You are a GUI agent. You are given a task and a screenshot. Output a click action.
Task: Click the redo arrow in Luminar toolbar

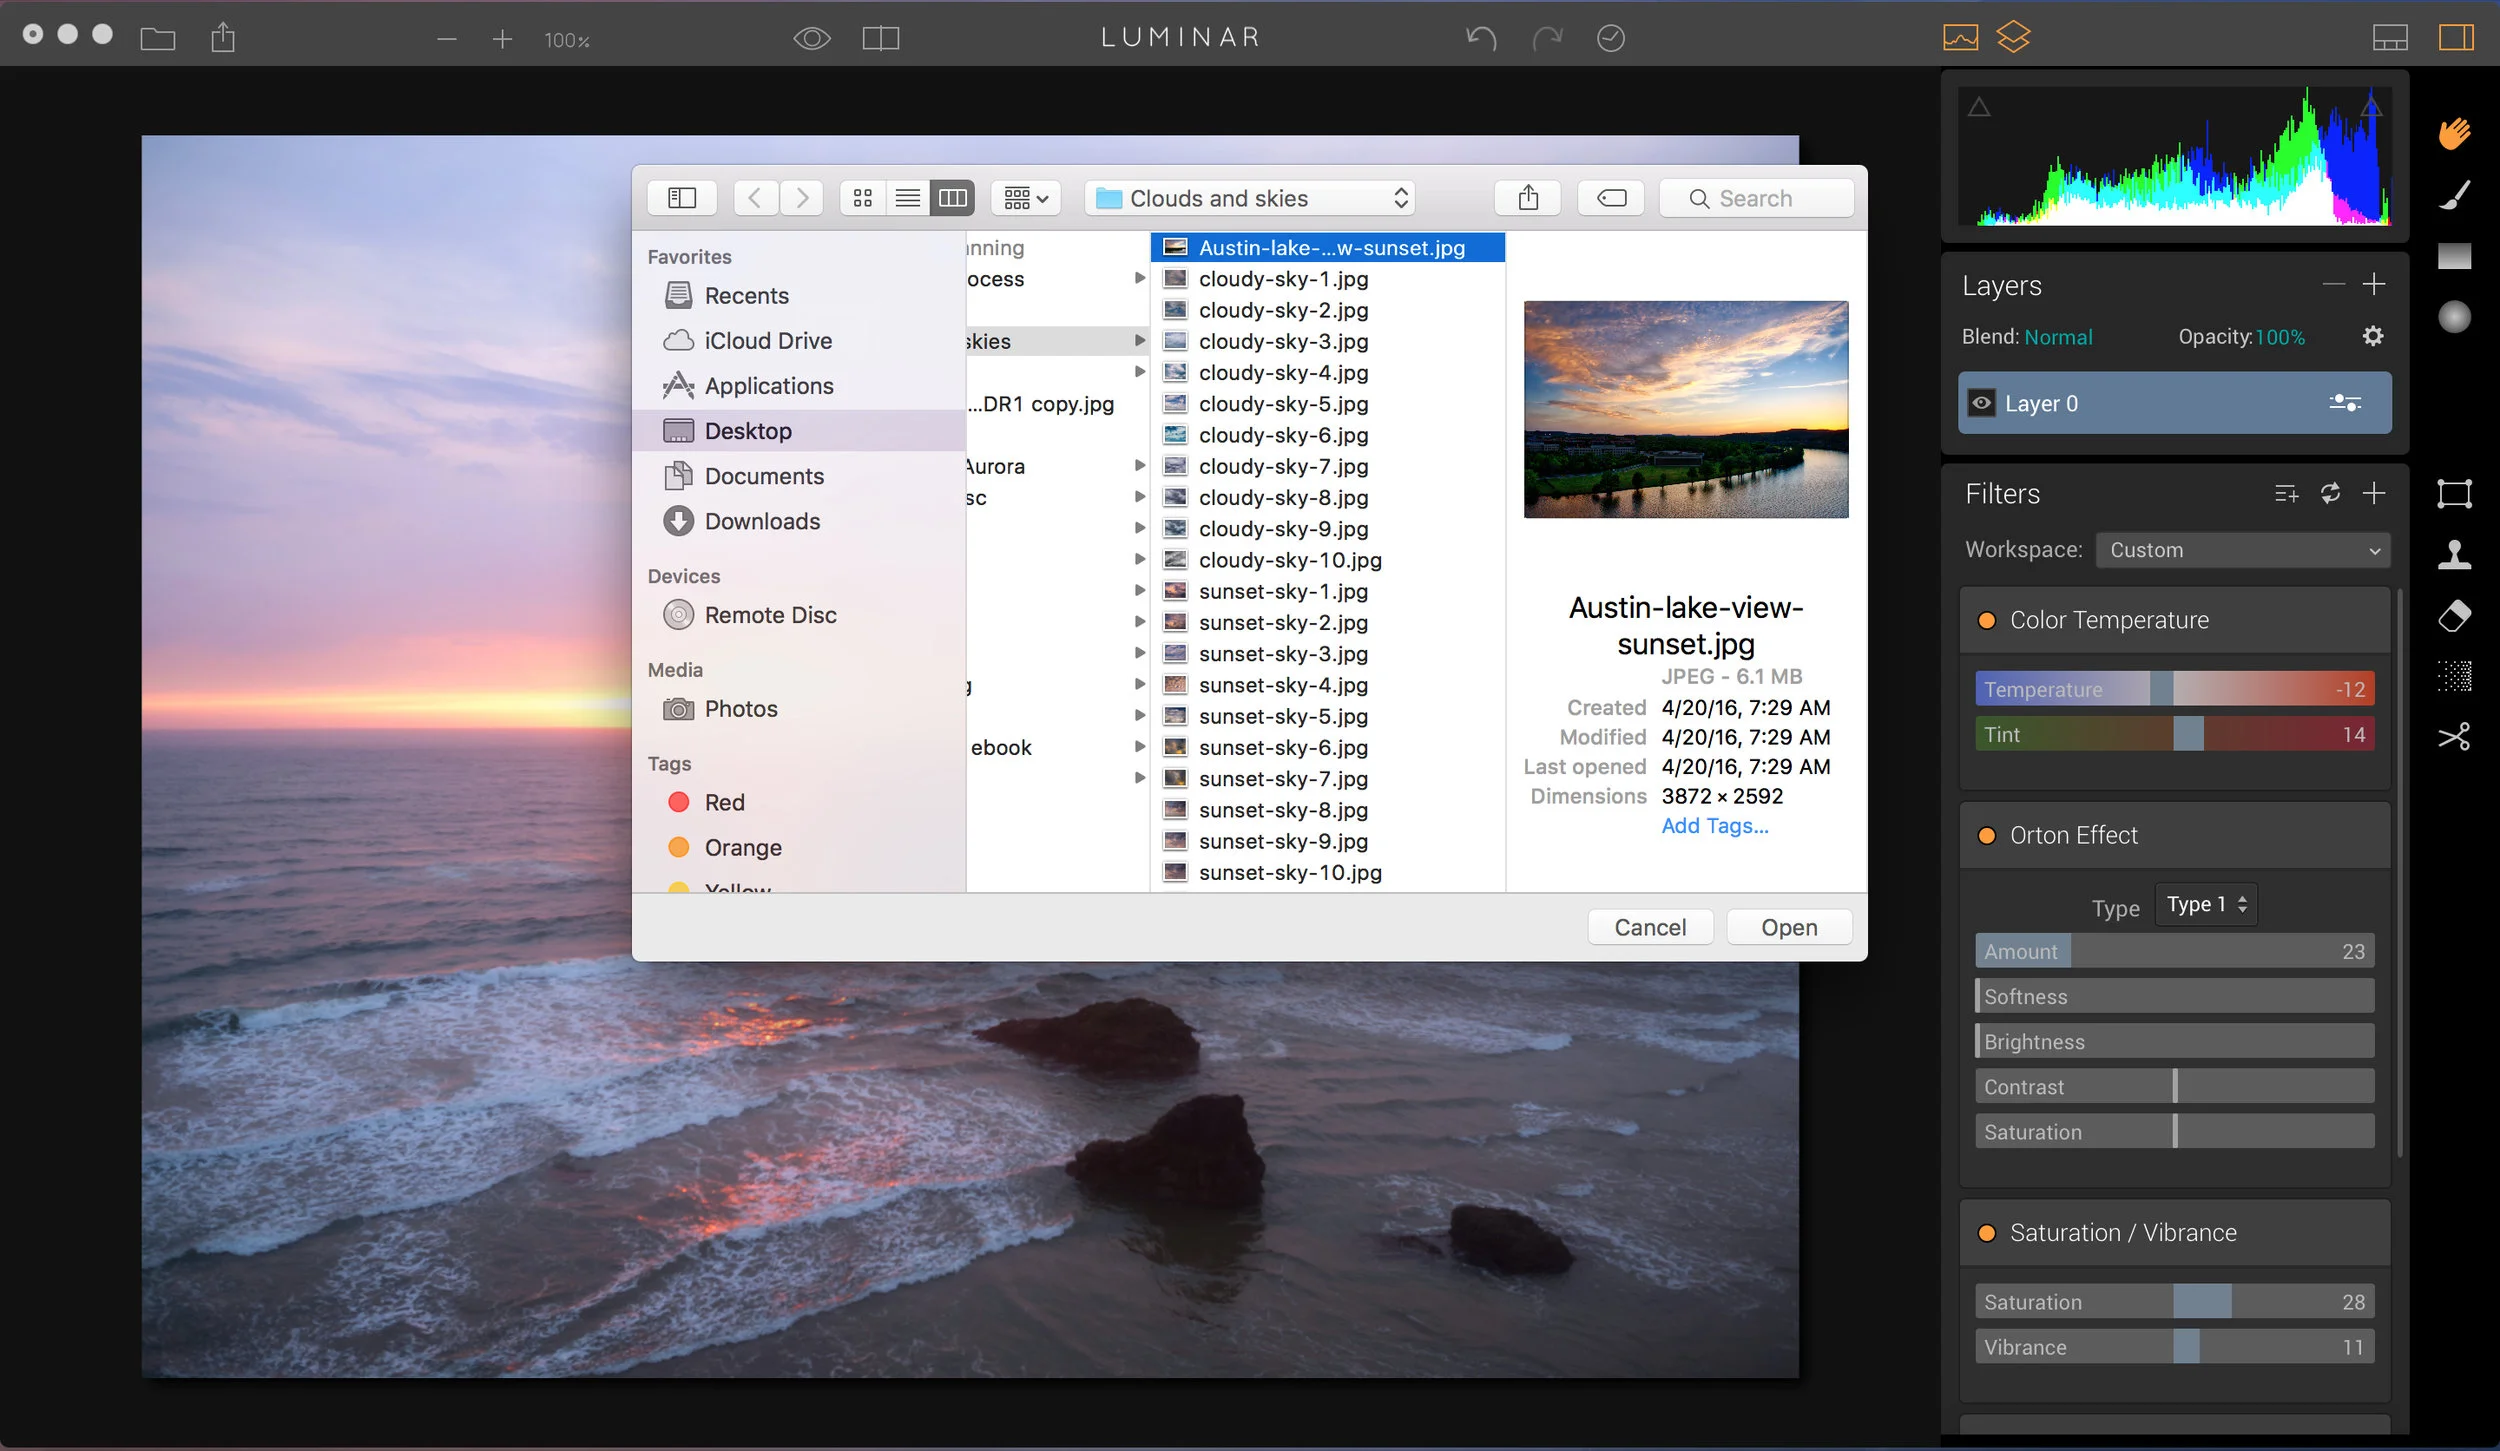[x=1547, y=38]
